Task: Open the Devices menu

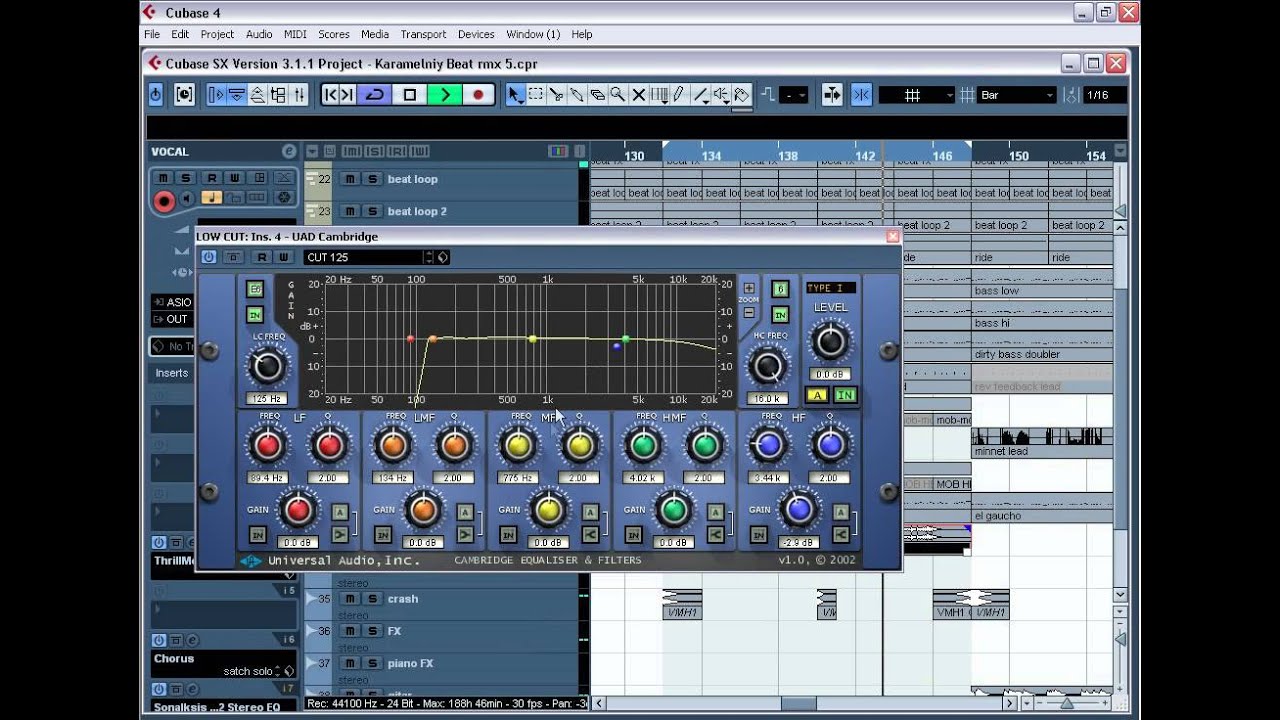Action: coord(476,34)
